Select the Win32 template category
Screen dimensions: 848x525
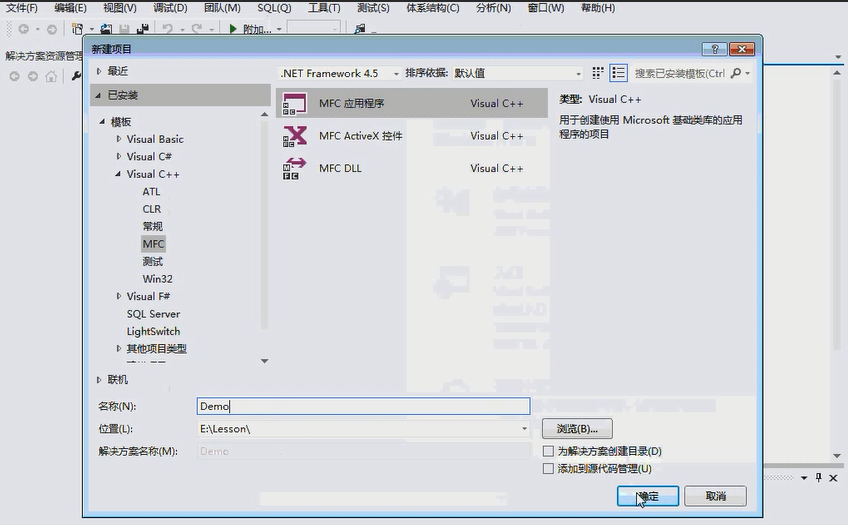[x=157, y=279]
